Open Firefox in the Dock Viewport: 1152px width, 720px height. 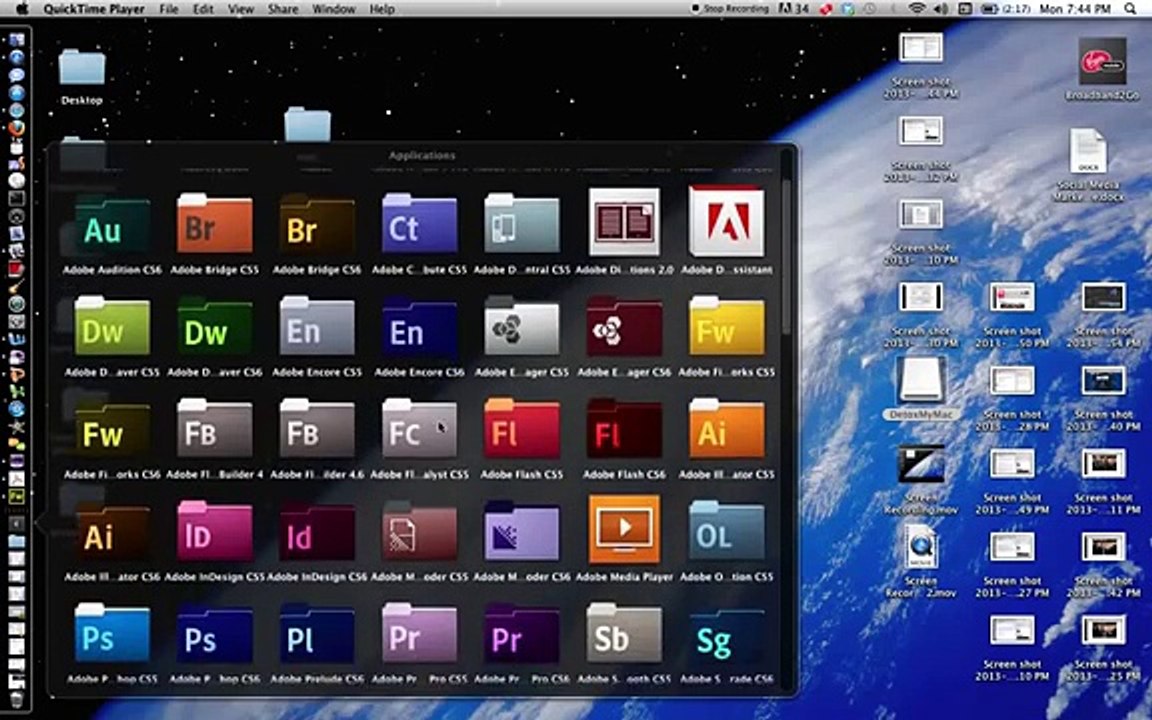point(16,128)
